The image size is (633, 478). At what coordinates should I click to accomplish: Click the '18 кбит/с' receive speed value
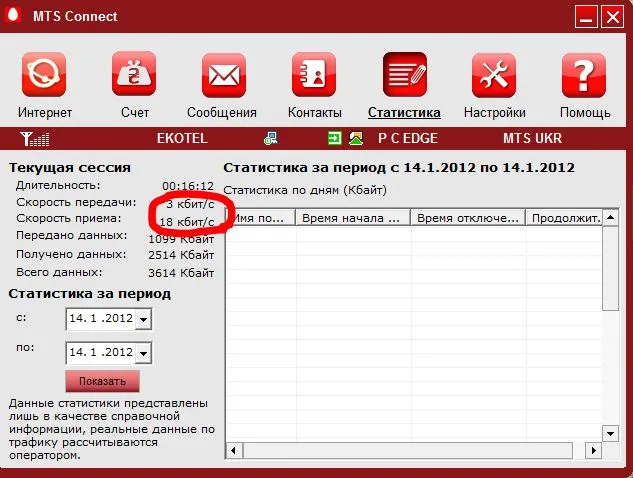click(187, 222)
